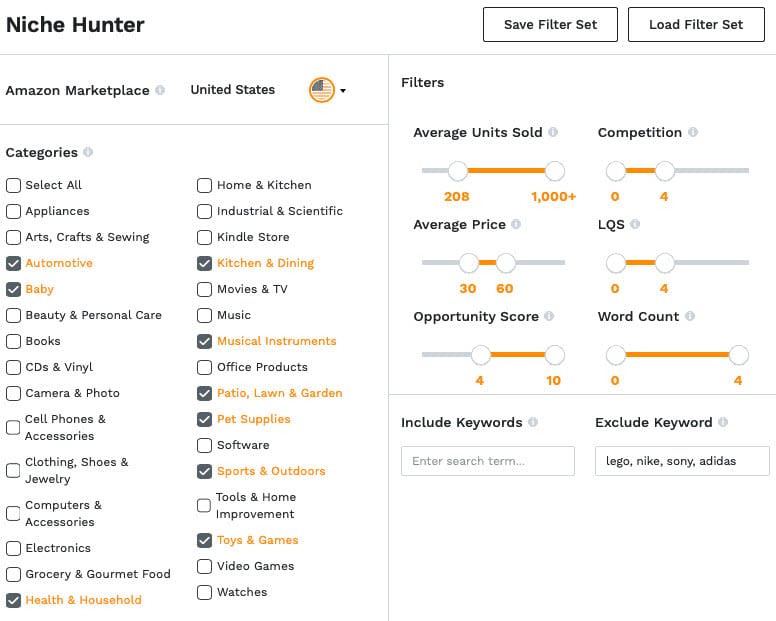Click LQS maximum slider handle
This screenshot has height=621, width=776.
click(x=665, y=263)
